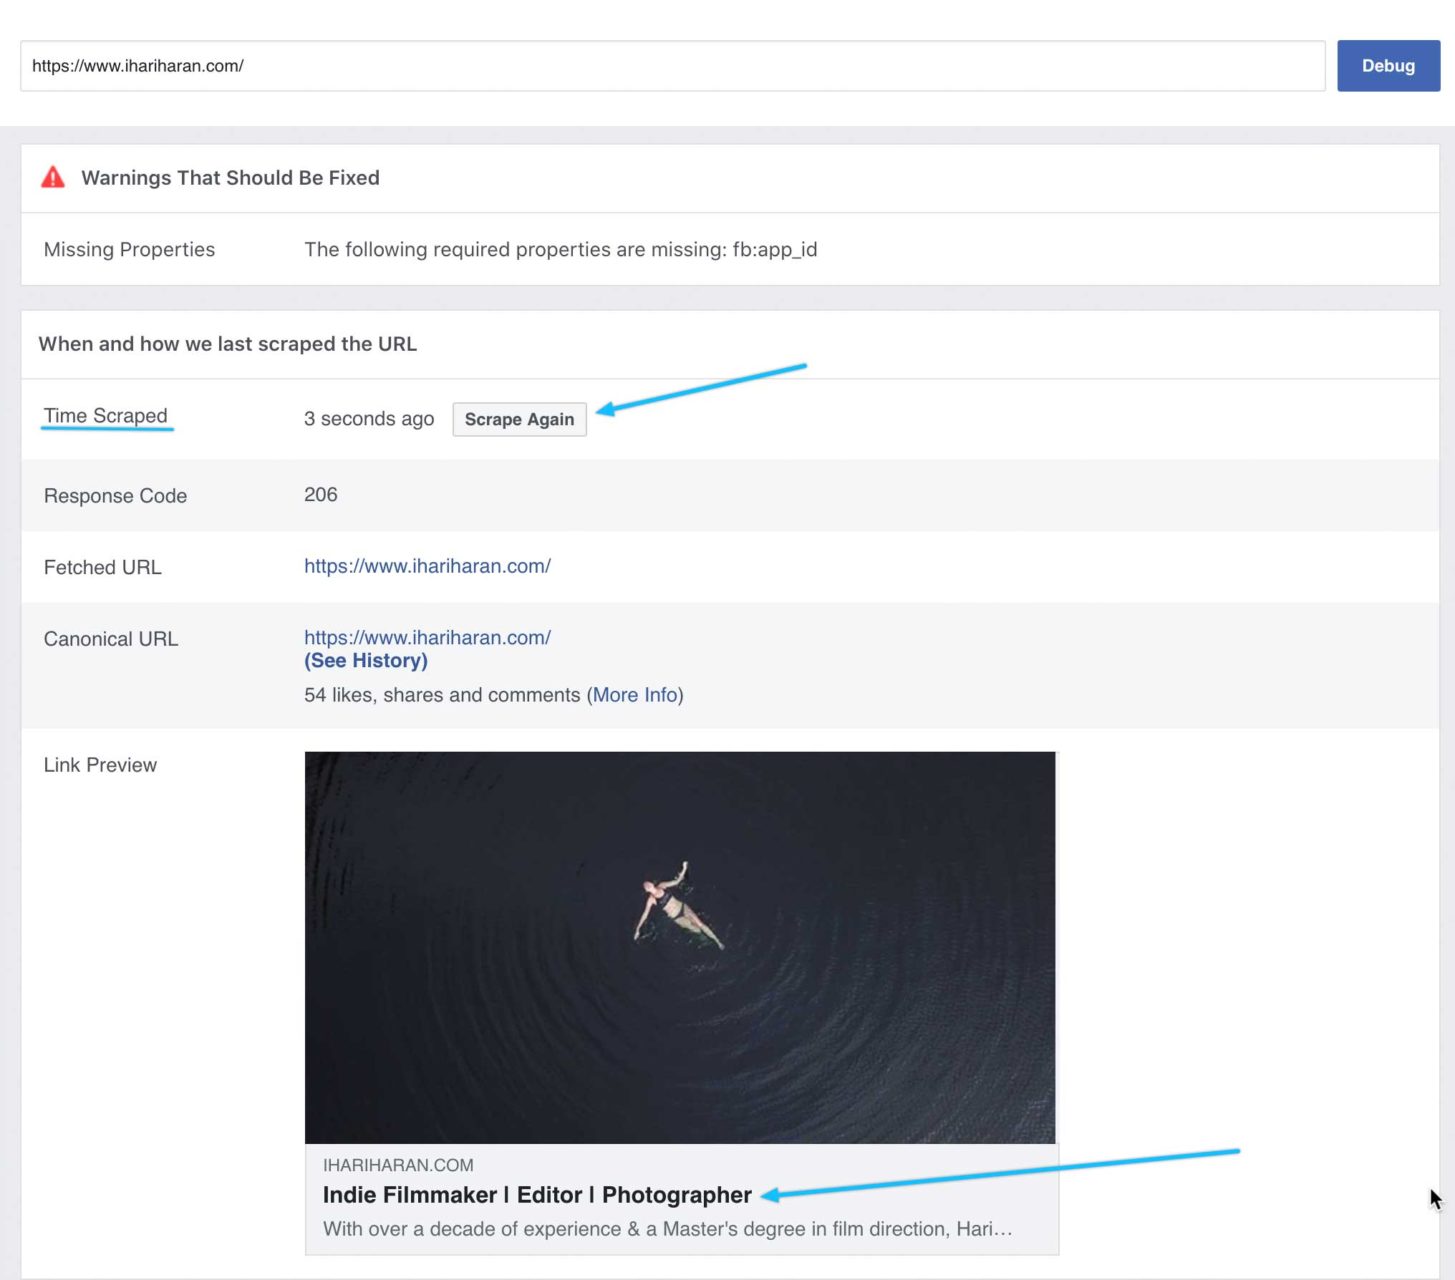Click 'When and how we last scraped the URL' heading

coord(228,344)
